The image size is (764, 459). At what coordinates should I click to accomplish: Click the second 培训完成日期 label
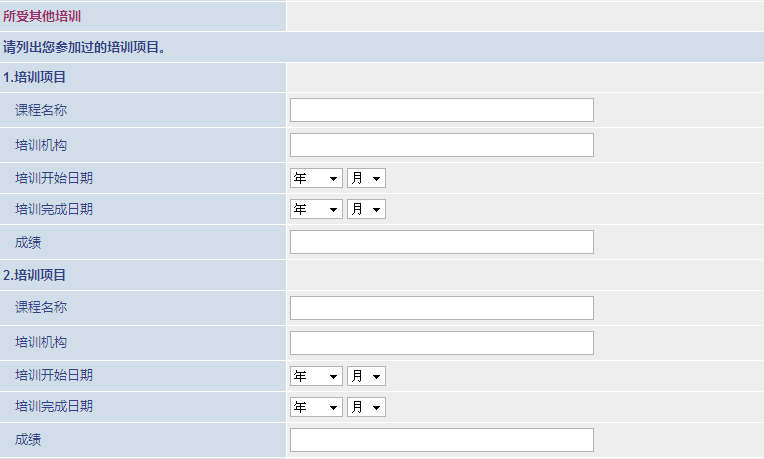(x=54, y=406)
